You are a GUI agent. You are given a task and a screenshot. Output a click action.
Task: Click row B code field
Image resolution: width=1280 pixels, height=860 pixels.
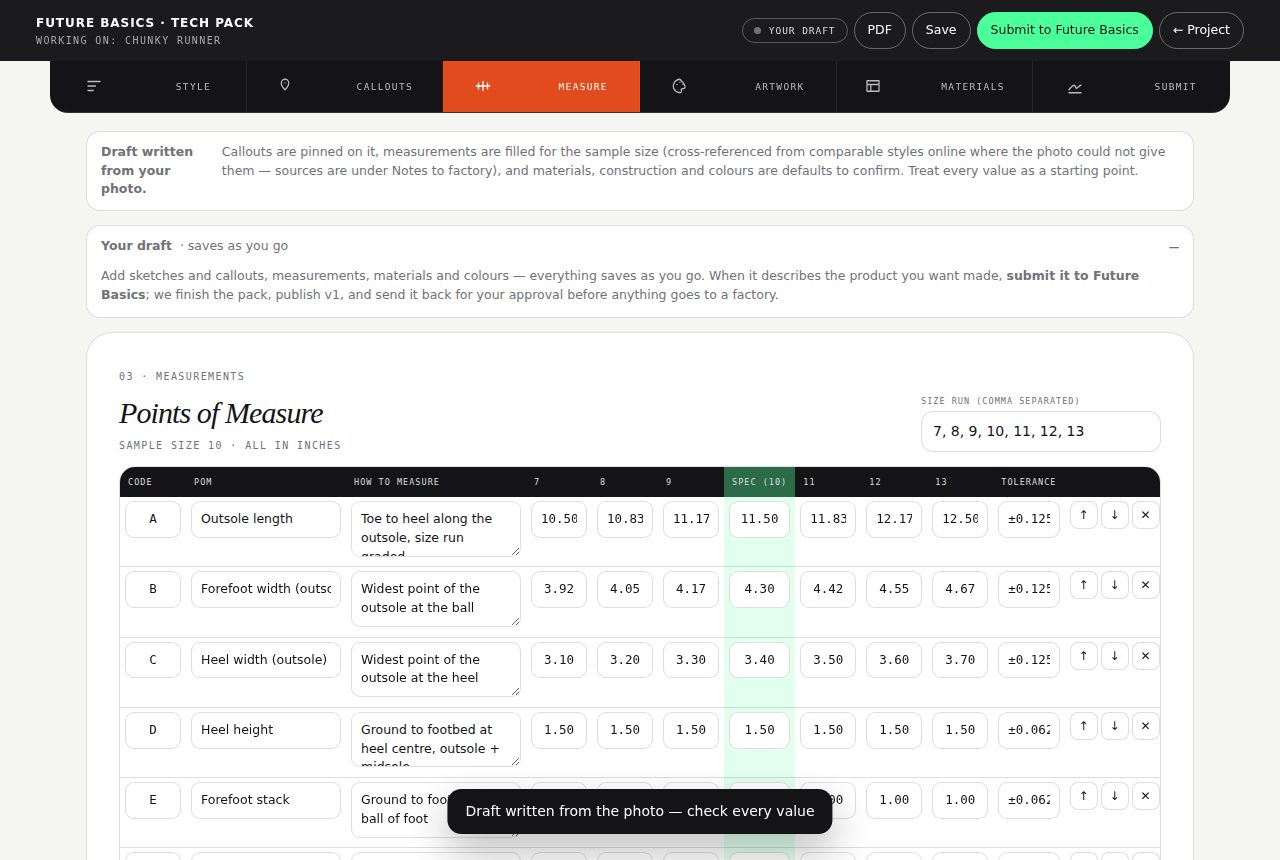(153, 589)
